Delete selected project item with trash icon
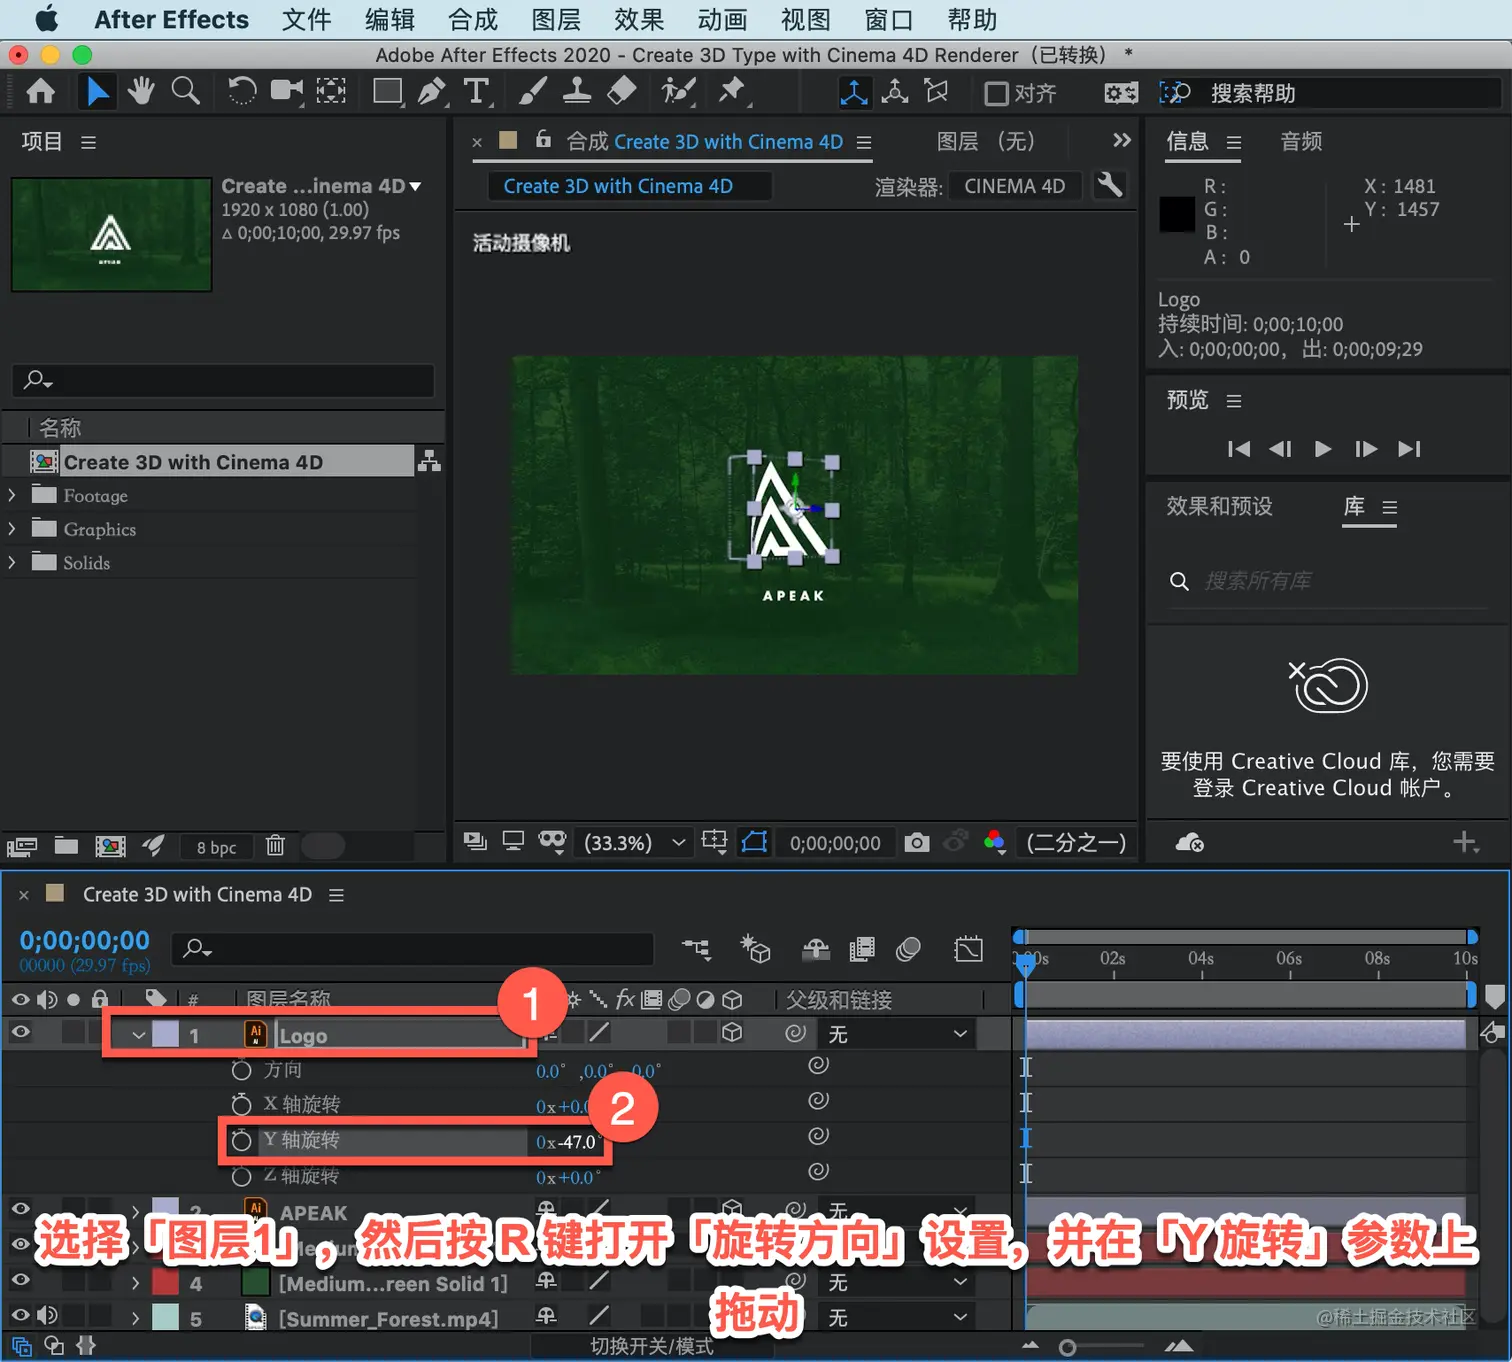1512x1362 pixels. pyautogui.click(x=275, y=846)
